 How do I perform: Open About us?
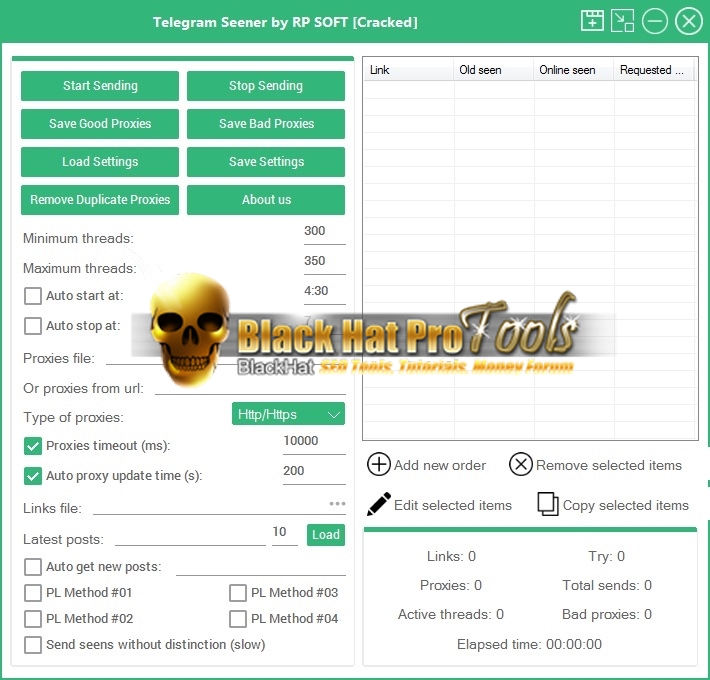[266, 200]
